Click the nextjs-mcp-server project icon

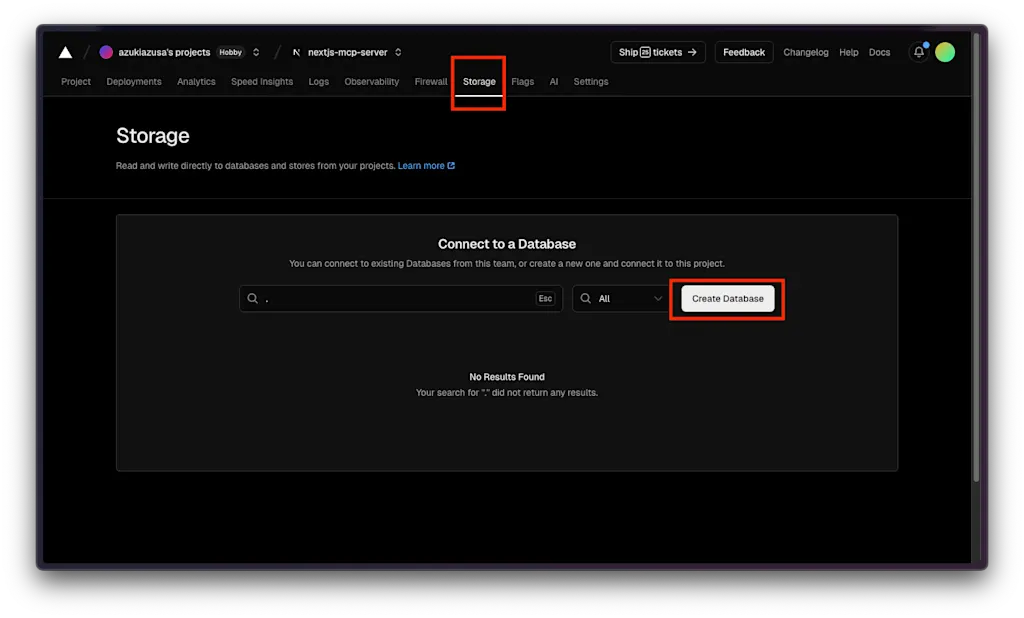pyautogui.click(x=296, y=52)
